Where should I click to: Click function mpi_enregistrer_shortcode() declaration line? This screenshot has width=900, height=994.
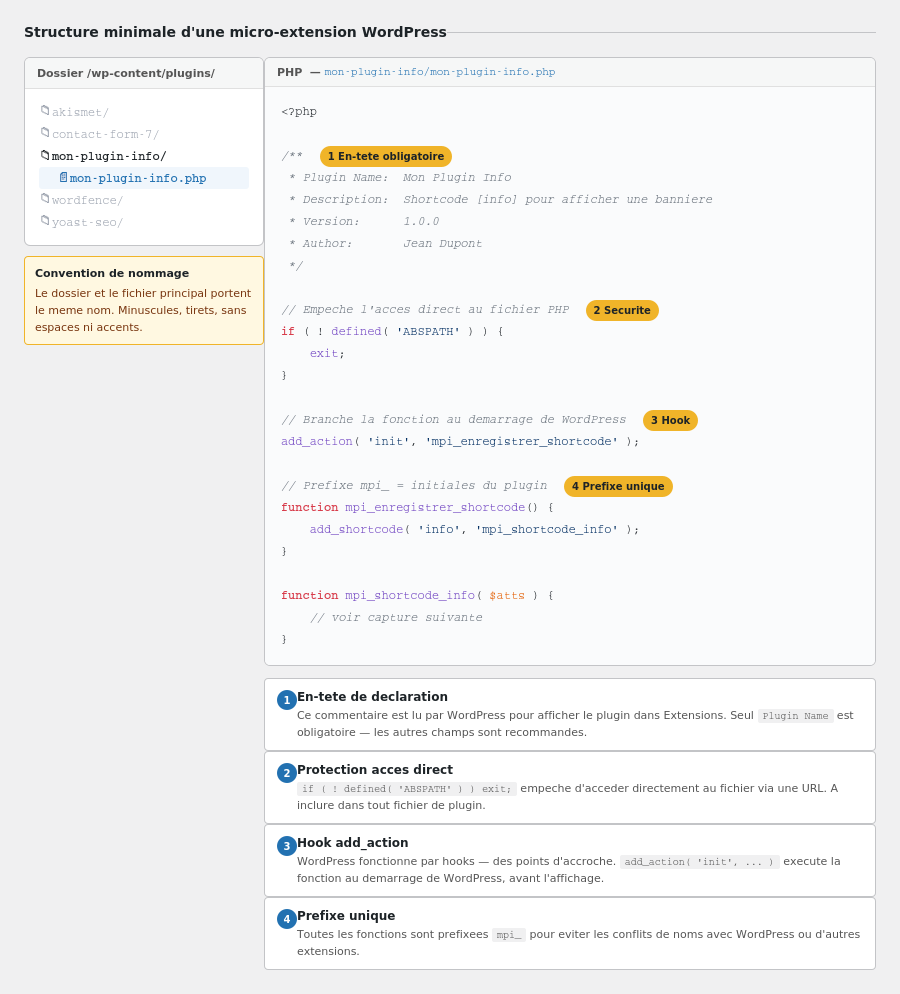tap(418, 508)
